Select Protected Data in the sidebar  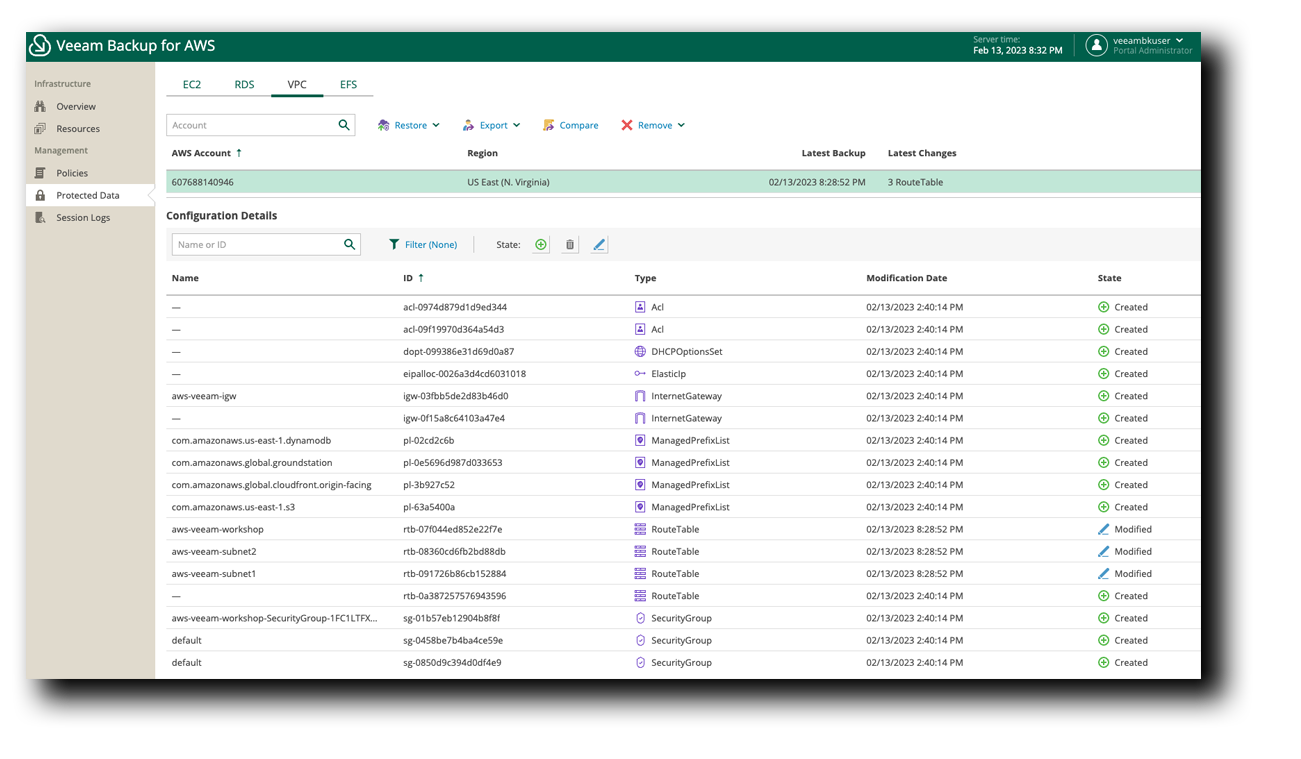(x=88, y=195)
